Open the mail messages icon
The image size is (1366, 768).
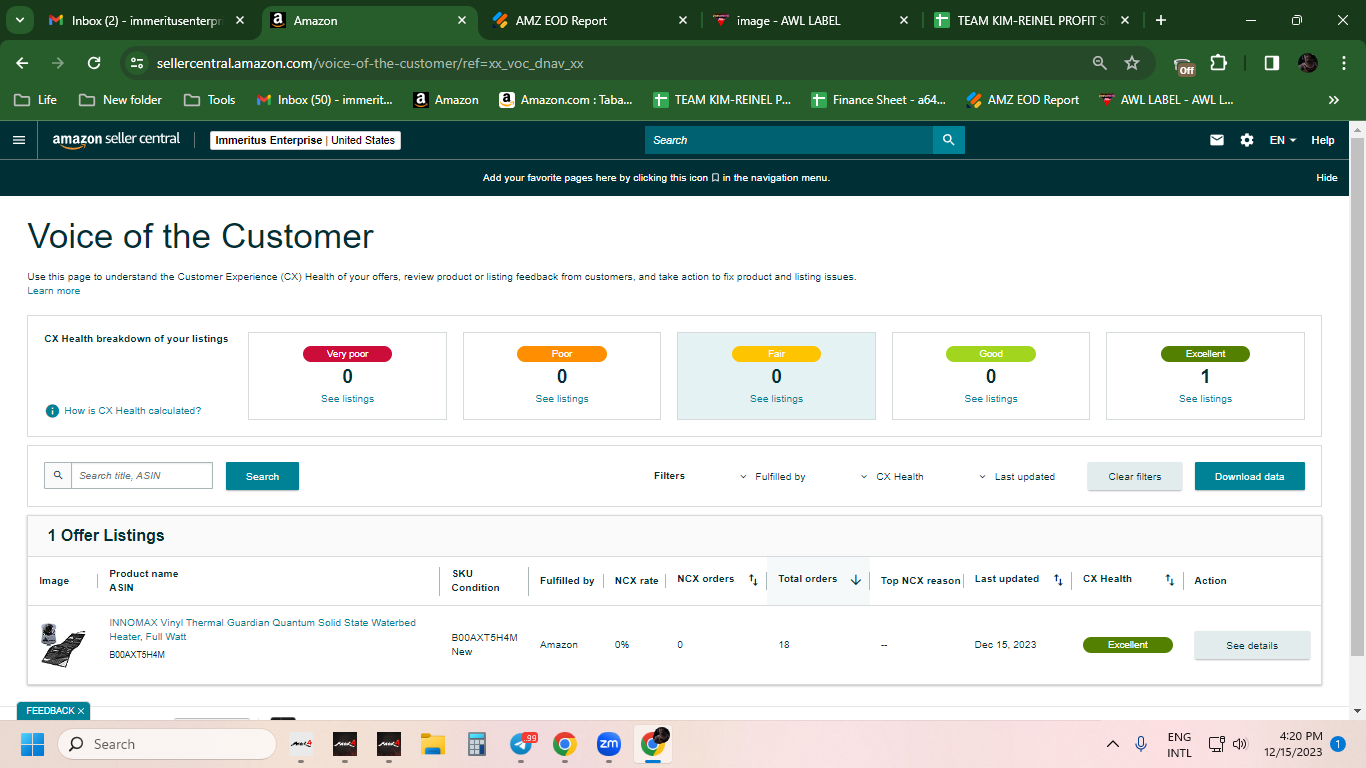pos(1217,140)
